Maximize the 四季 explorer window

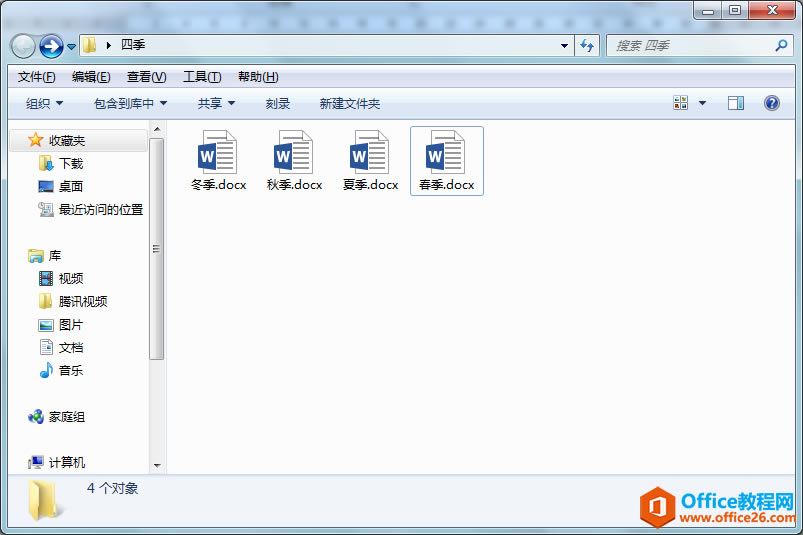[x=735, y=10]
